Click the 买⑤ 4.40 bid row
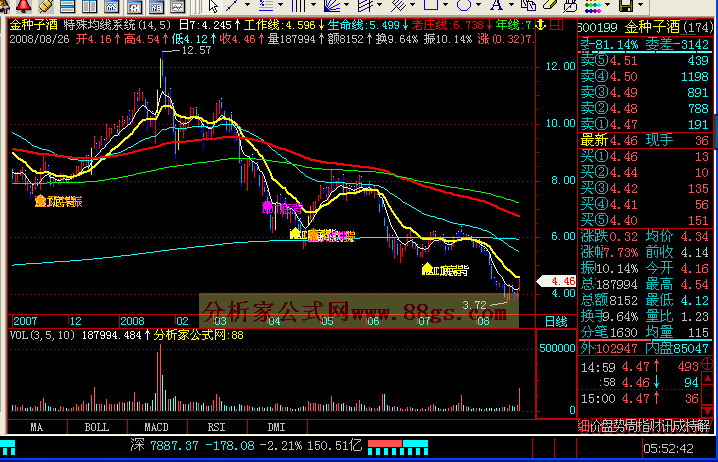This screenshot has height=462, width=718. point(645,221)
